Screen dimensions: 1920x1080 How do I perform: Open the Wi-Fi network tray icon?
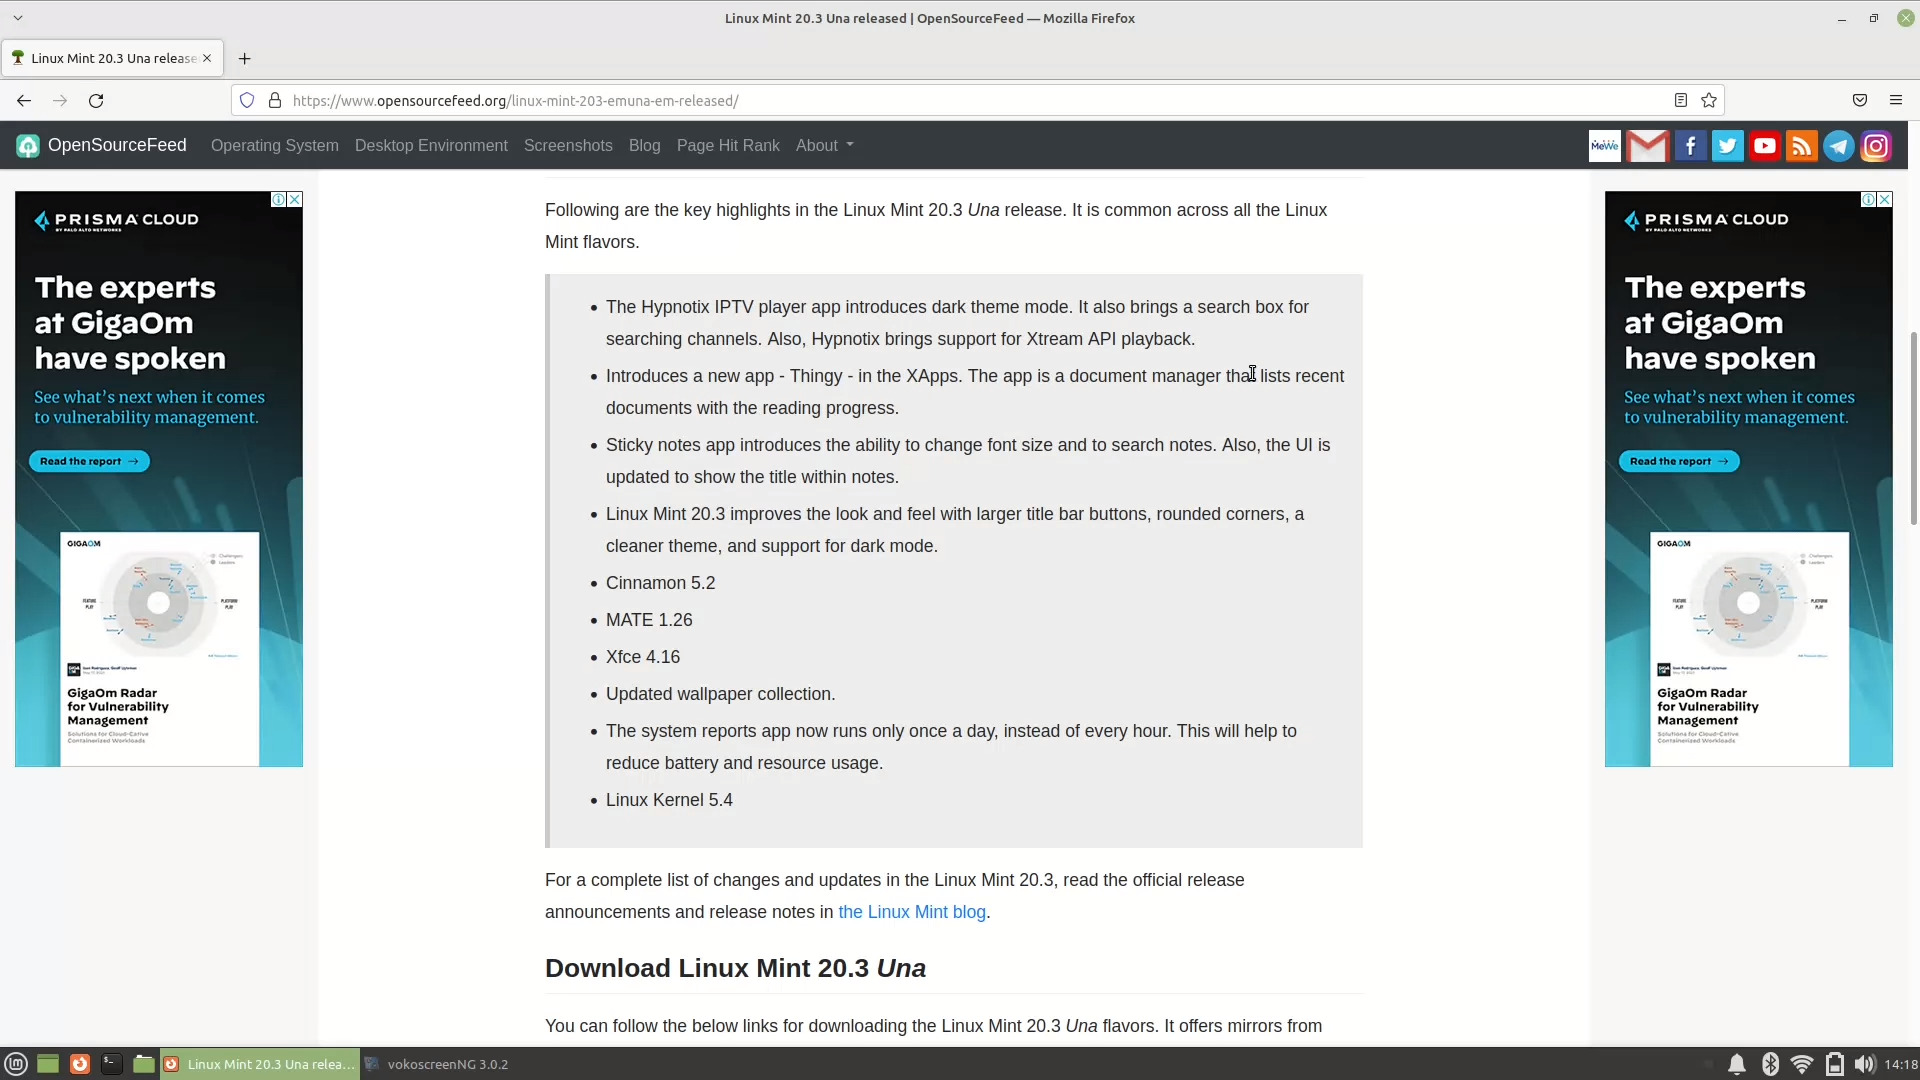coord(1802,1064)
